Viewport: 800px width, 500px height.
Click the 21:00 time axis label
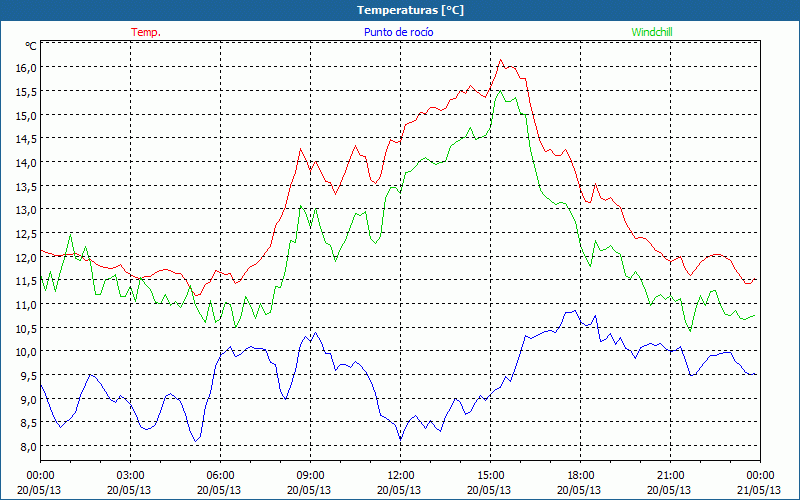pyautogui.click(x=670, y=475)
